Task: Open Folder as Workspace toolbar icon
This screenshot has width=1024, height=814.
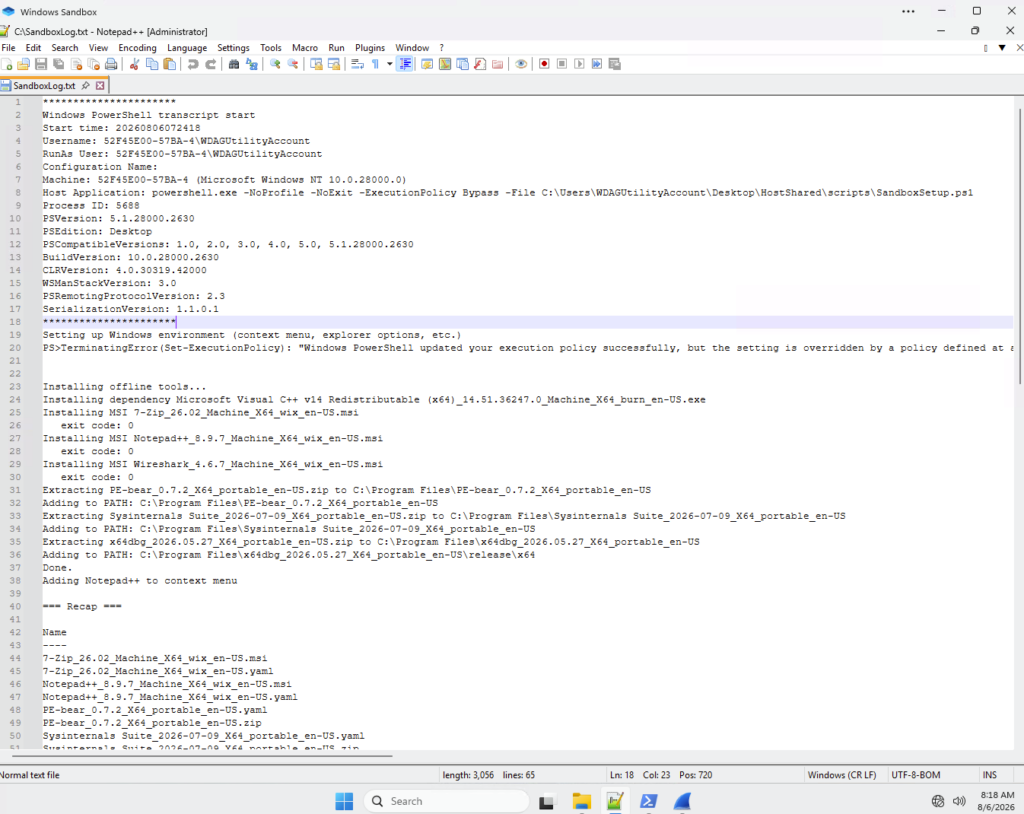Action: (x=498, y=64)
